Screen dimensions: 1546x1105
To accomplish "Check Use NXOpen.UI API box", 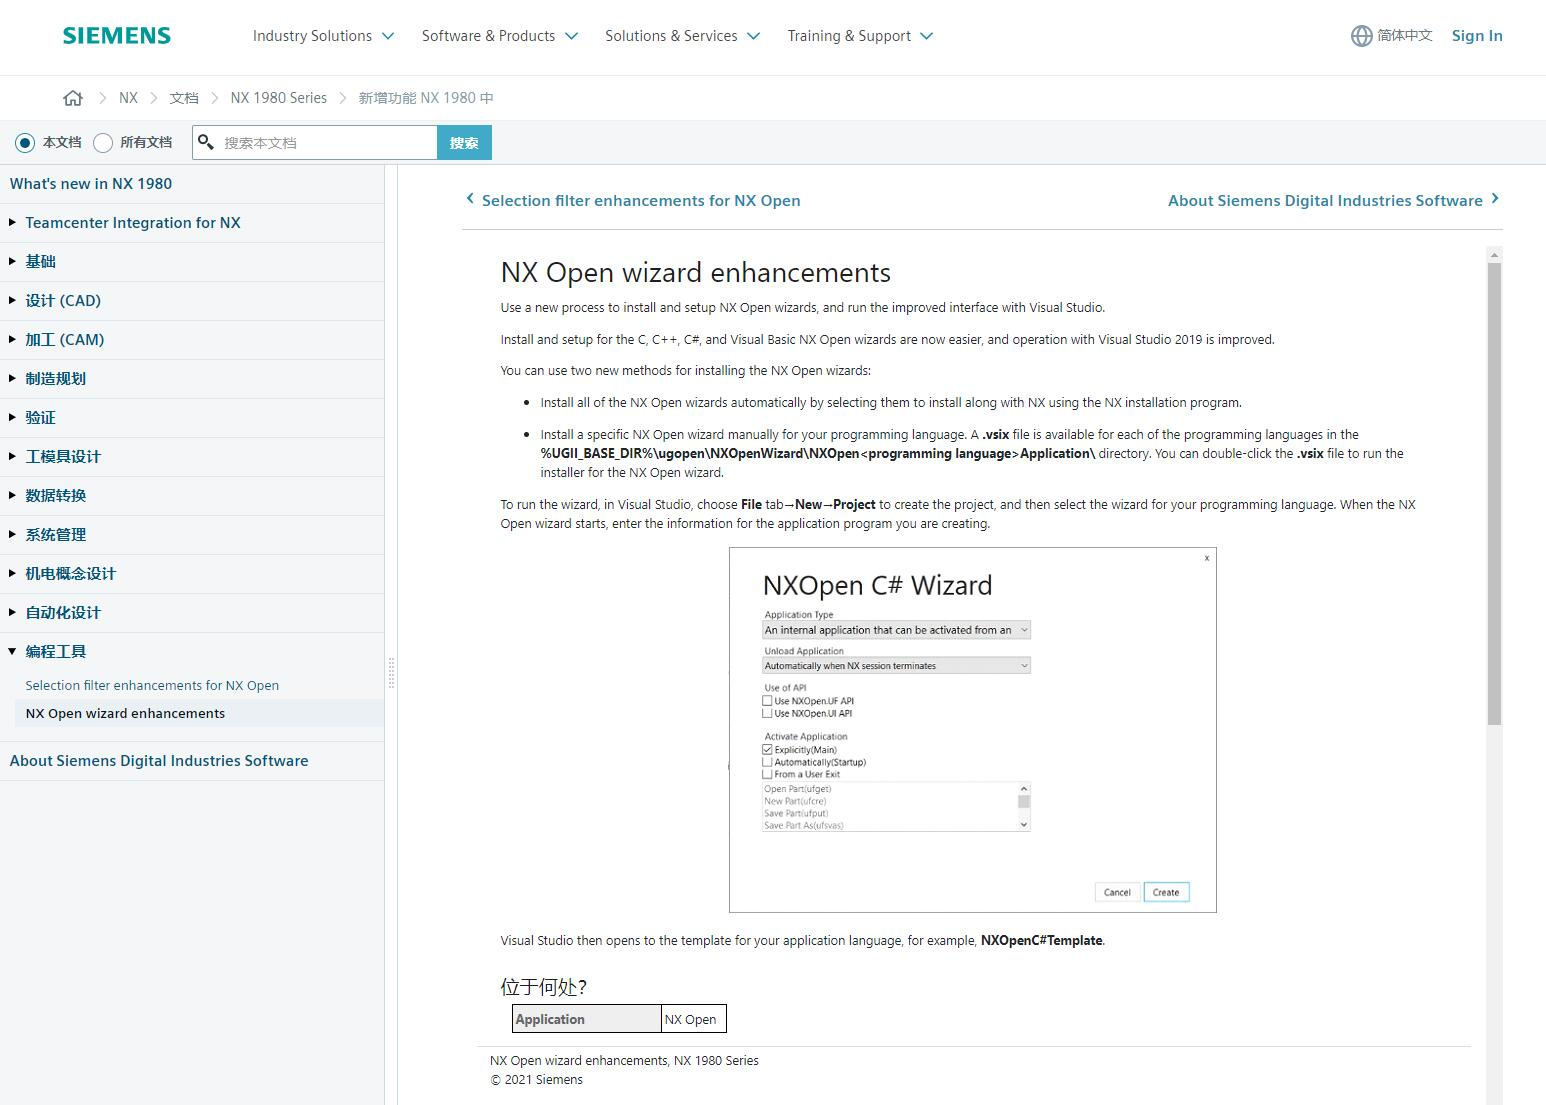I will [x=767, y=713].
